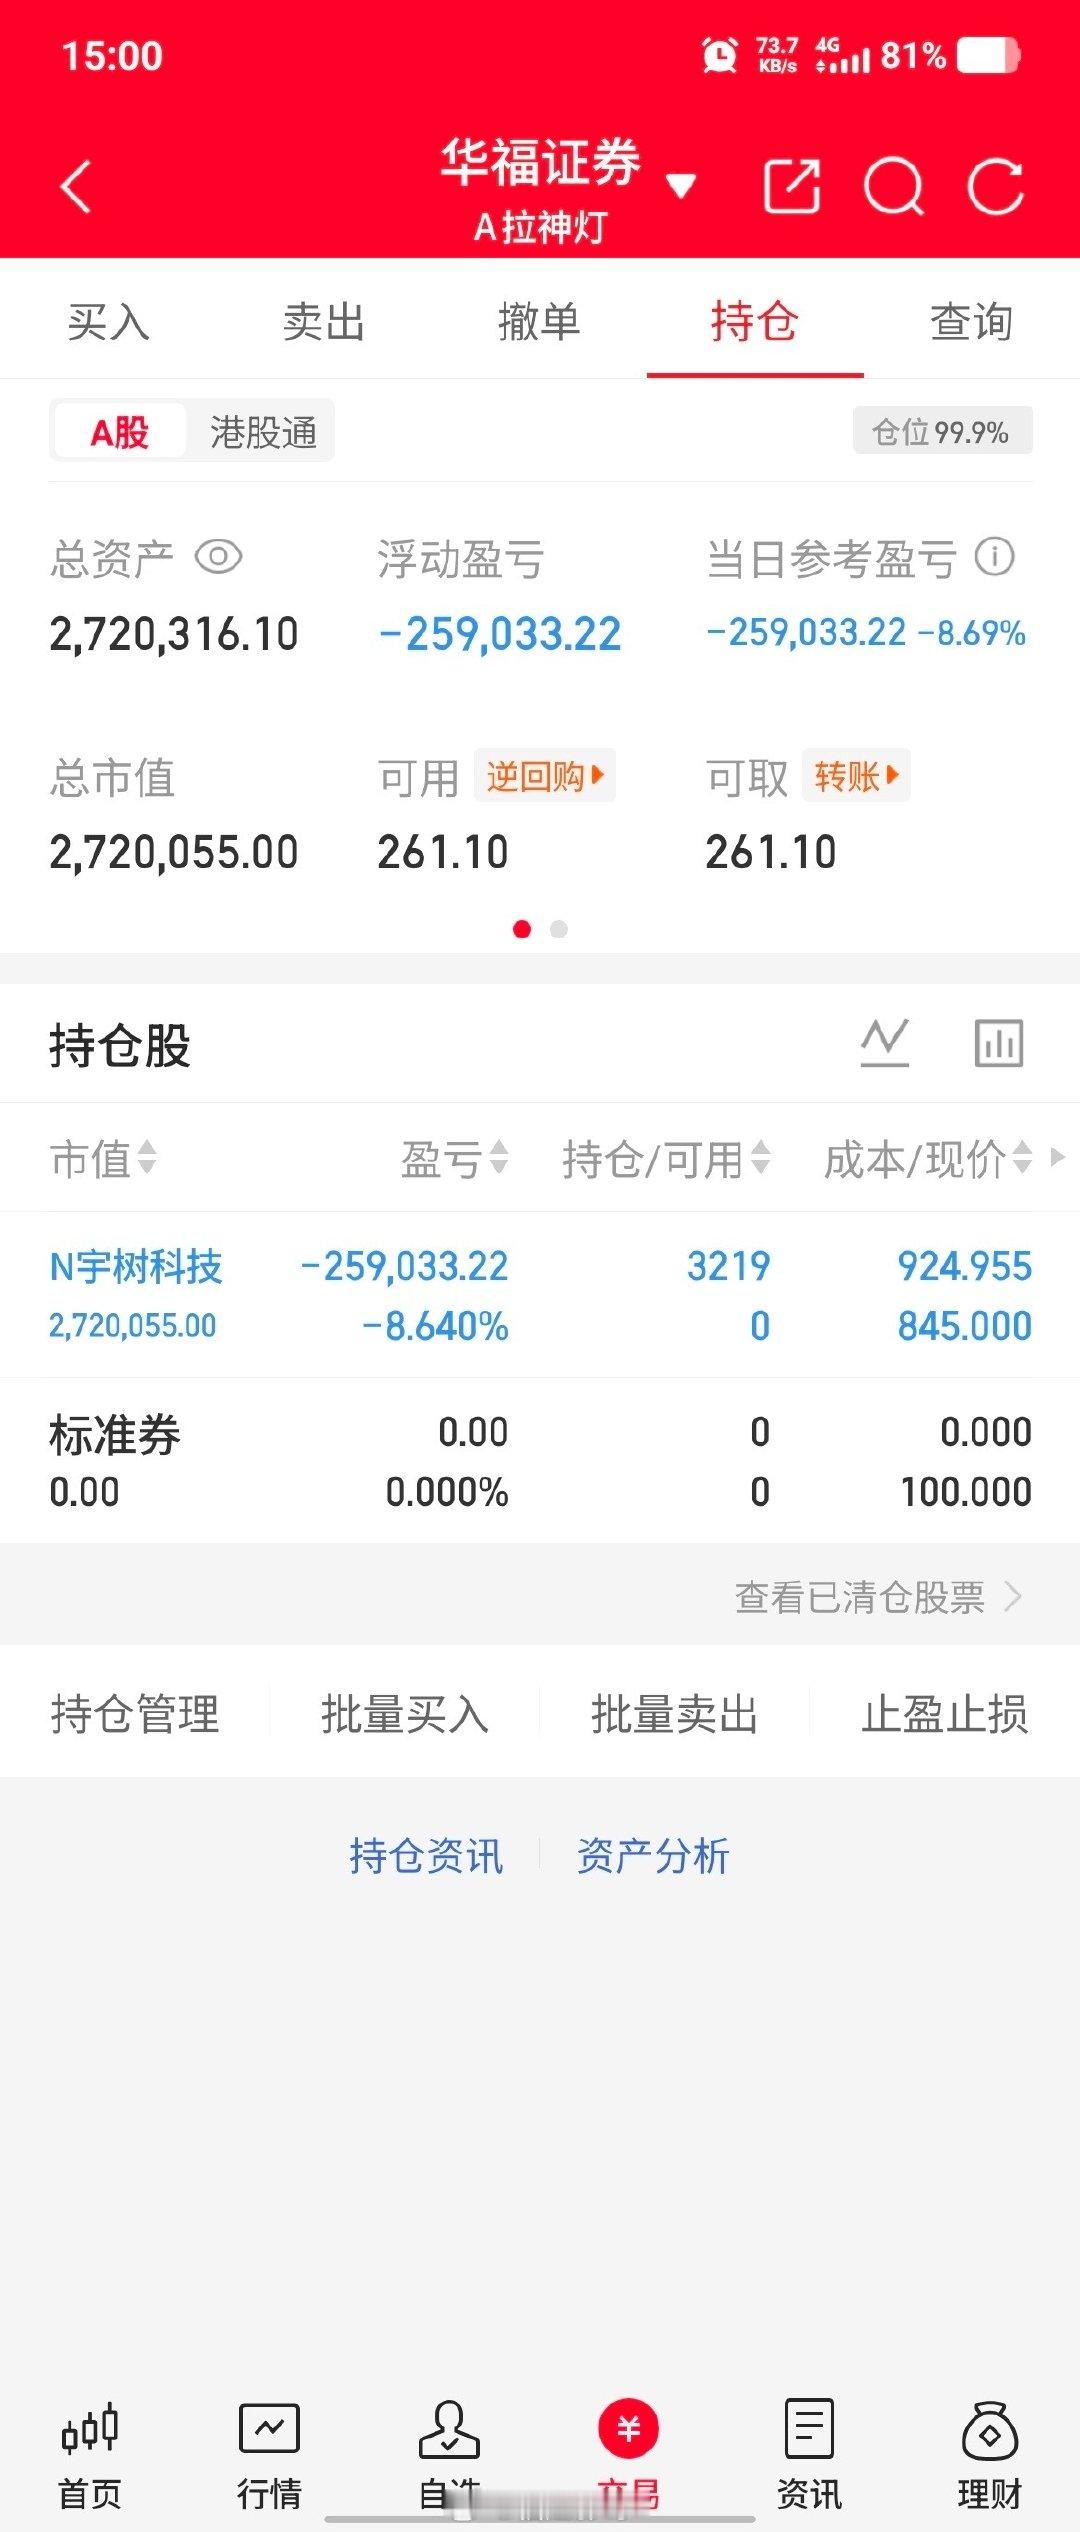Select the A股 market segment
Screen dimensions: 1080x2532
pyautogui.click(x=119, y=432)
